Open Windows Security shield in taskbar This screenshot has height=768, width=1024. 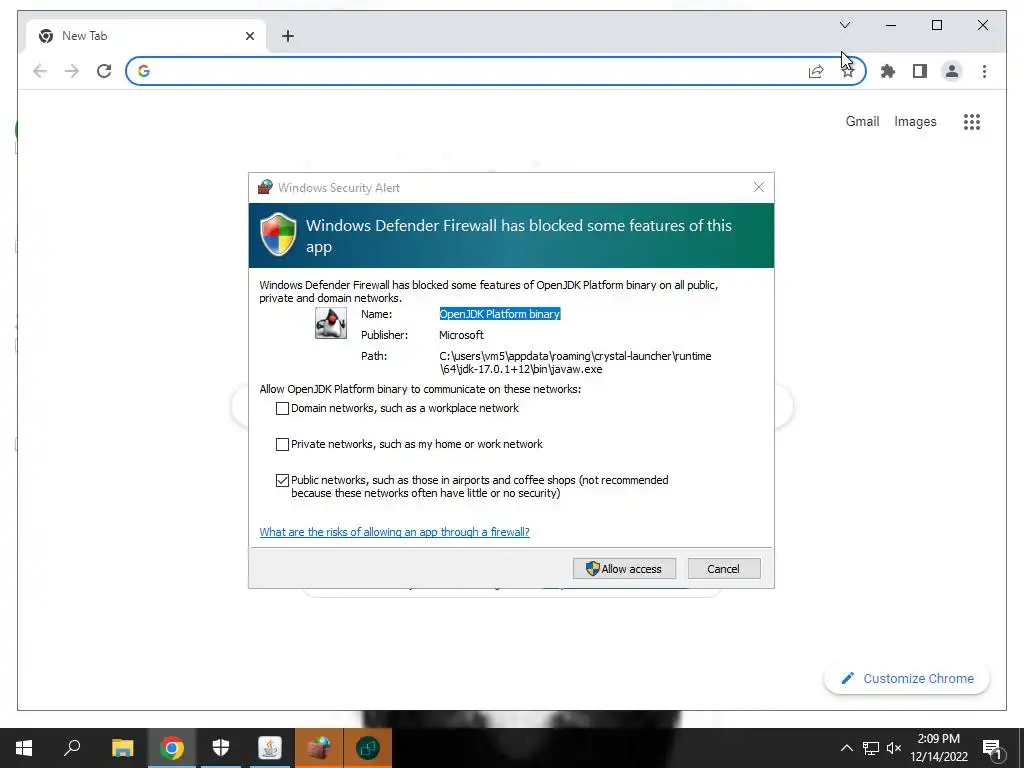(x=221, y=748)
